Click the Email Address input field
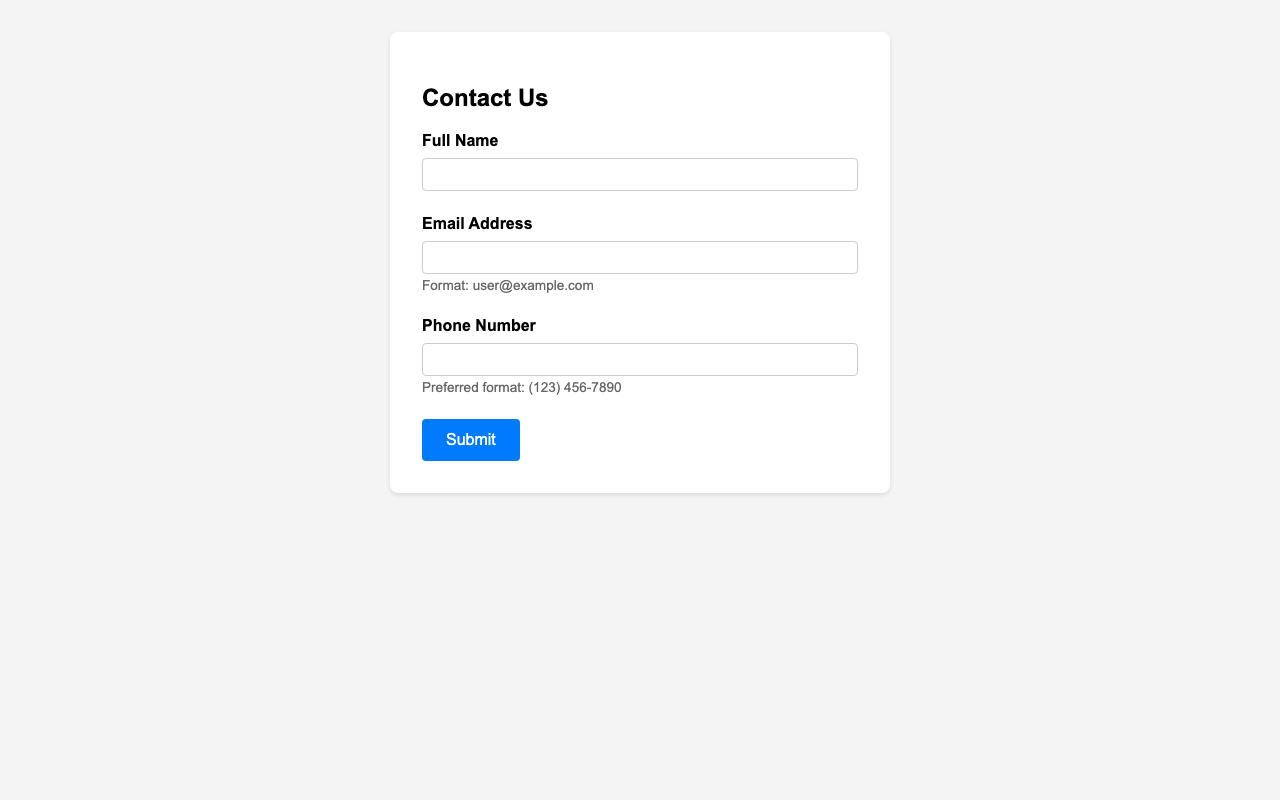The width and height of the screenshot is (1280, 800). click(x=640, y=258)
